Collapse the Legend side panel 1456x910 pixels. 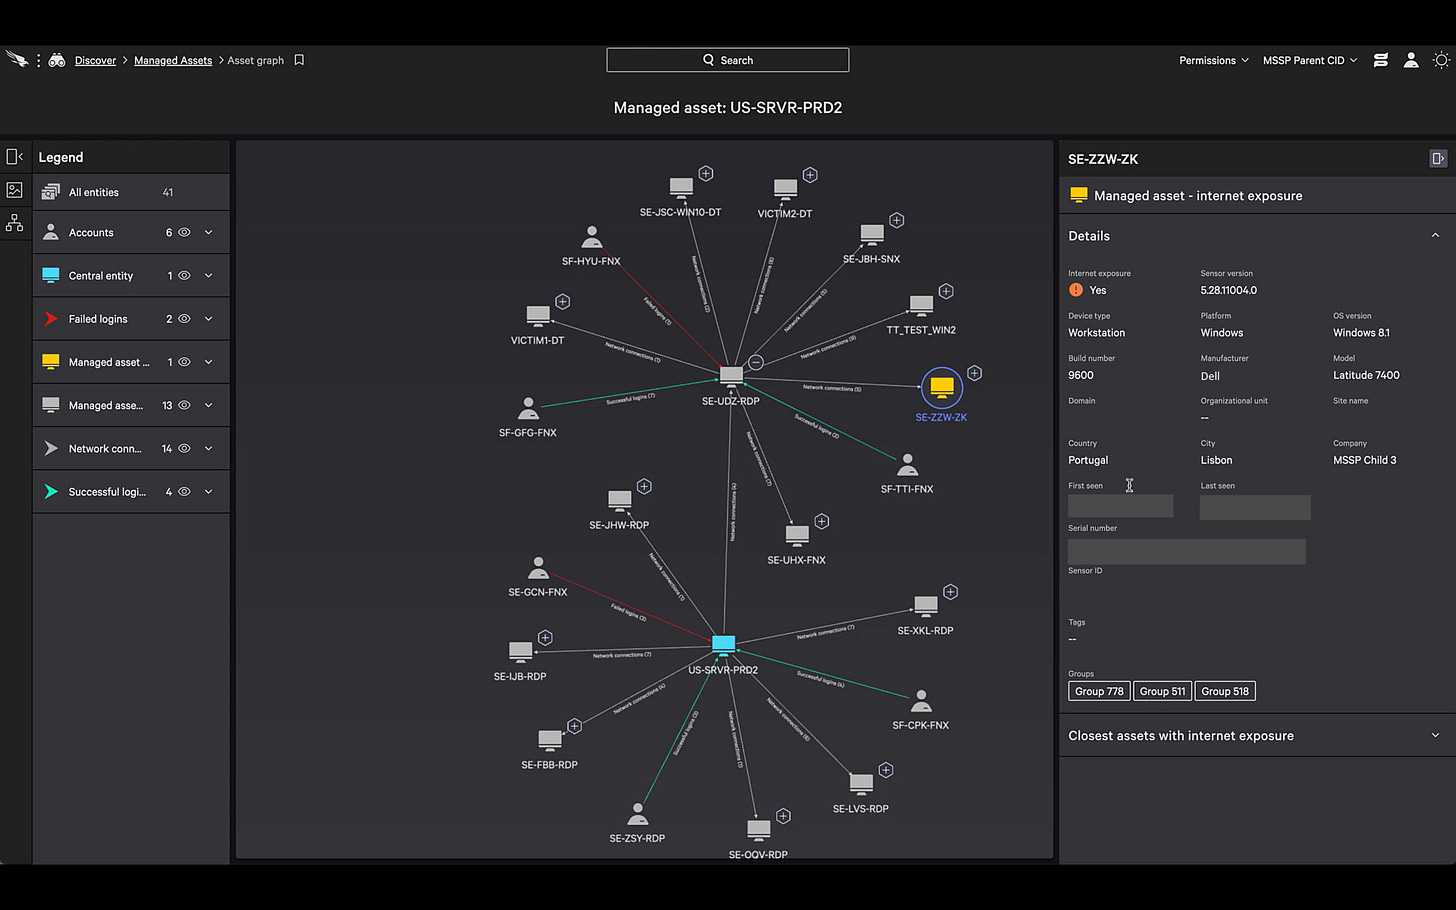coord(15,157)
